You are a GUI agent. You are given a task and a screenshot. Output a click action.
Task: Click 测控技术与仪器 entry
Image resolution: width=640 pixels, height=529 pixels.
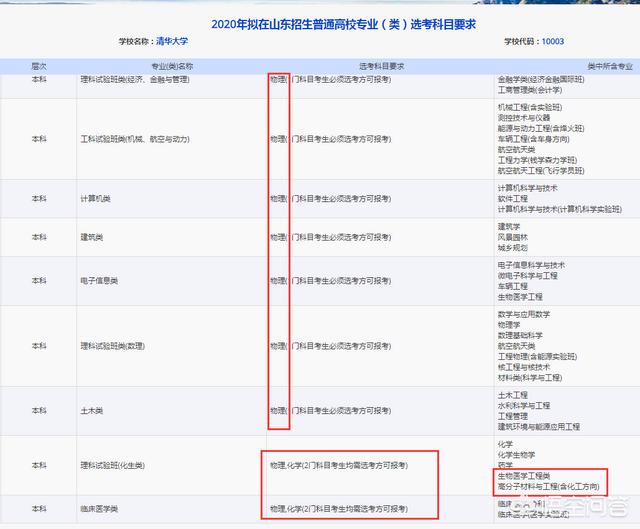tap(524, 118)
